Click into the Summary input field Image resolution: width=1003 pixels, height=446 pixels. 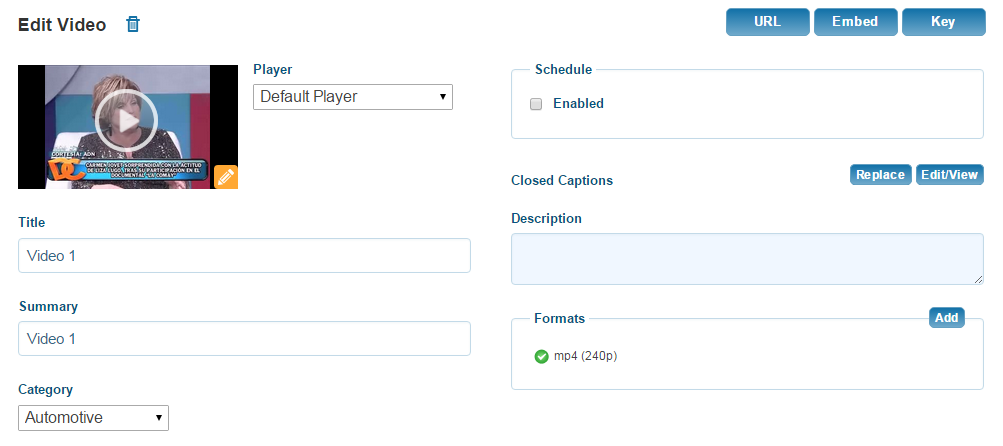click(244, 338)
